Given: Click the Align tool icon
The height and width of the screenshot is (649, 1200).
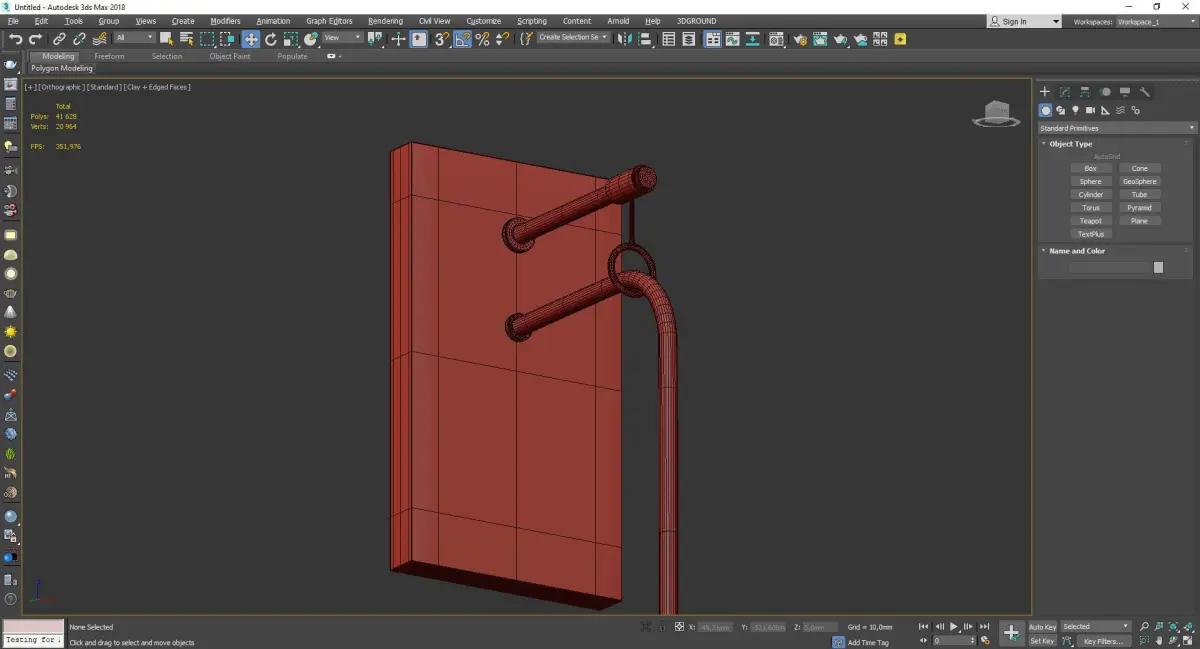Looking at the screenshot, I should (x=644, y=39).
